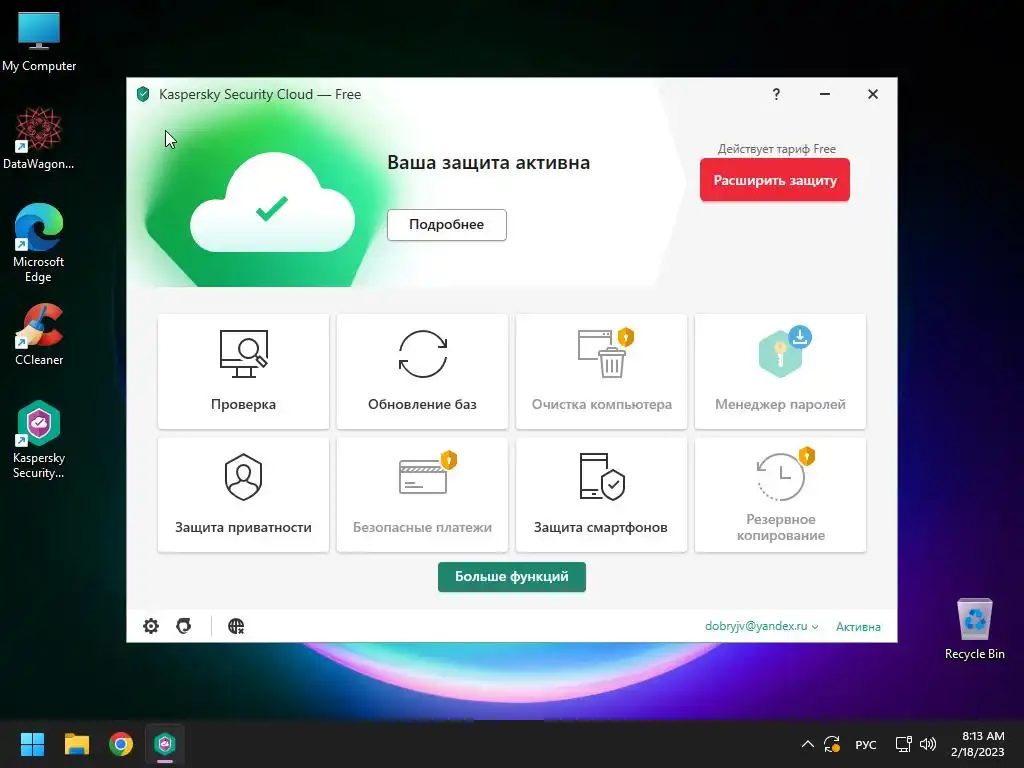Viewport: 1024px width, 768px height.
Task: Click the globe network icon in footer
Action: 236,626
